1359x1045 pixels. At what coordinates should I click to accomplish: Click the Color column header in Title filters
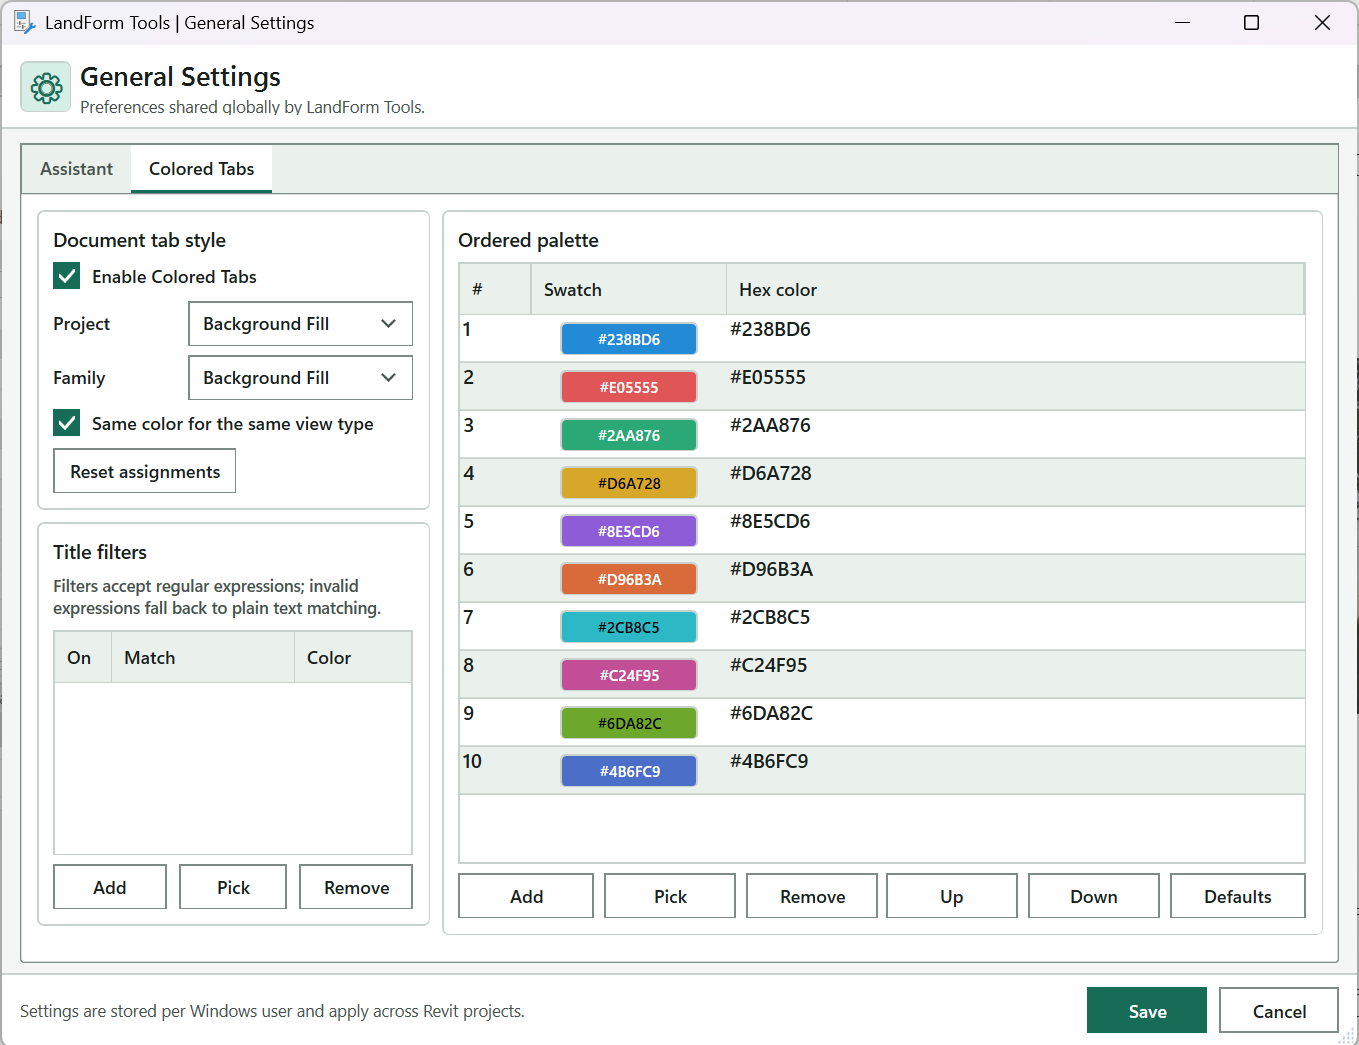[x=353, y=657]
